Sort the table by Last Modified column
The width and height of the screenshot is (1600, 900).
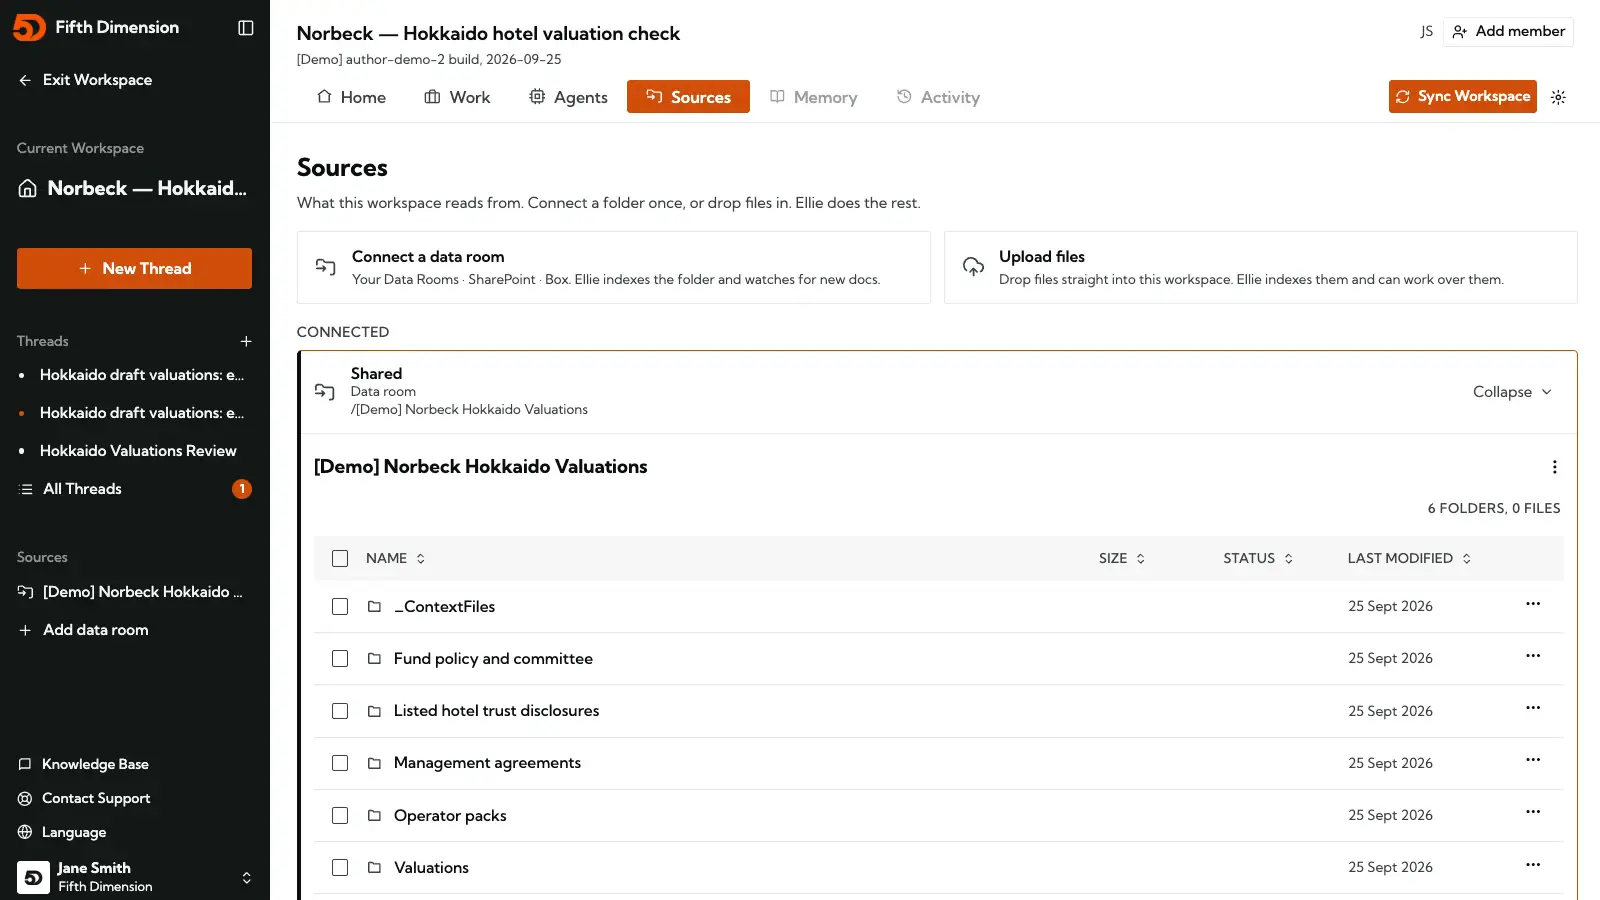pos(1409,558)
